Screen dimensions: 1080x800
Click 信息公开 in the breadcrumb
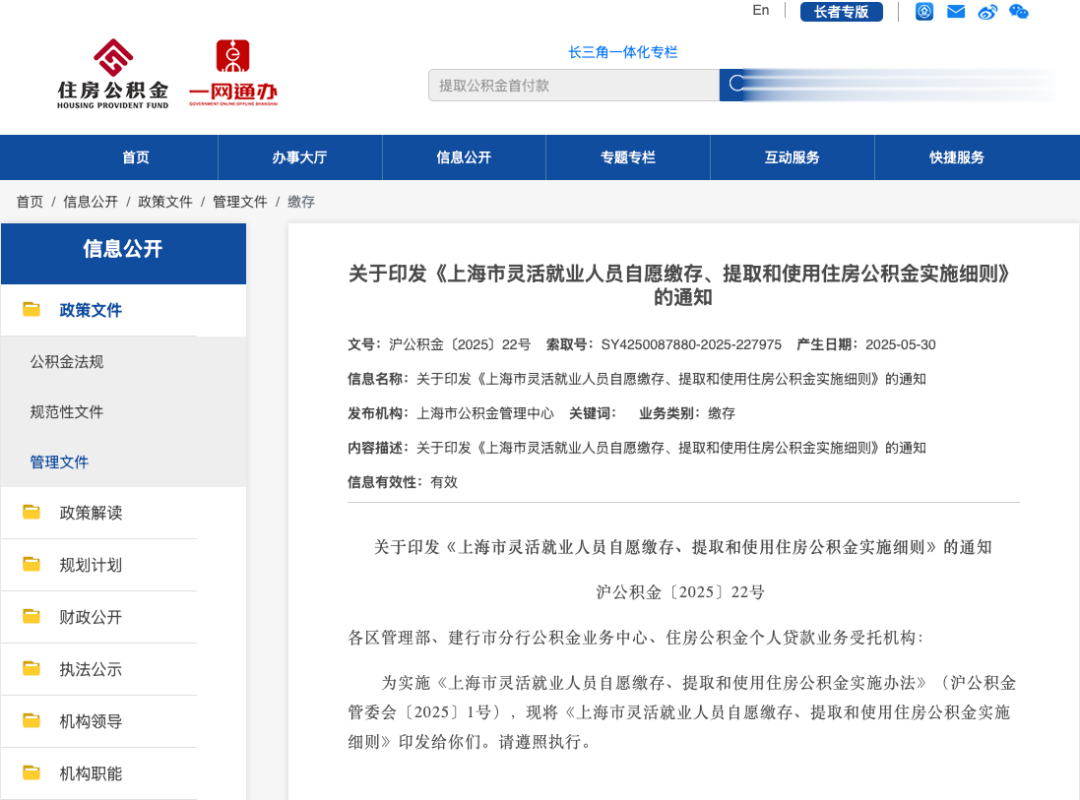pyautogui.click(x=90, y=202)
